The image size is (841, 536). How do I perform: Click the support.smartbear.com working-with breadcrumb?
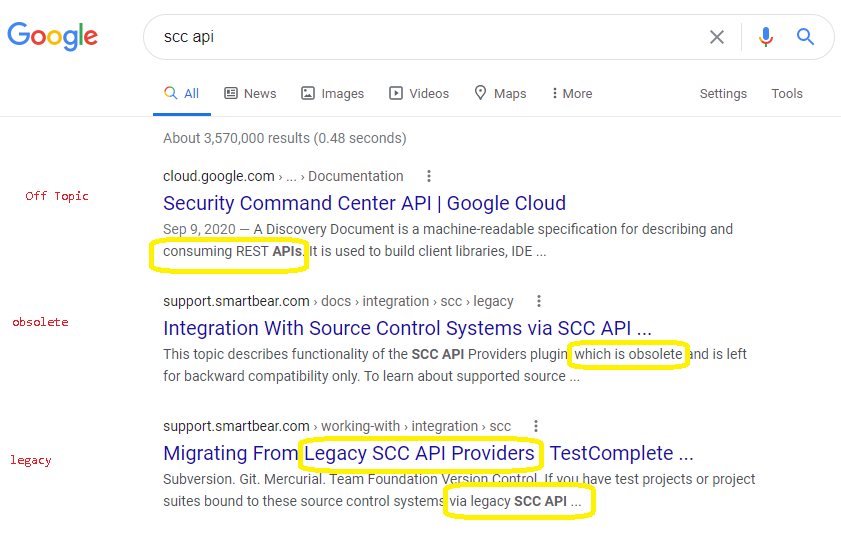(337, 426)
